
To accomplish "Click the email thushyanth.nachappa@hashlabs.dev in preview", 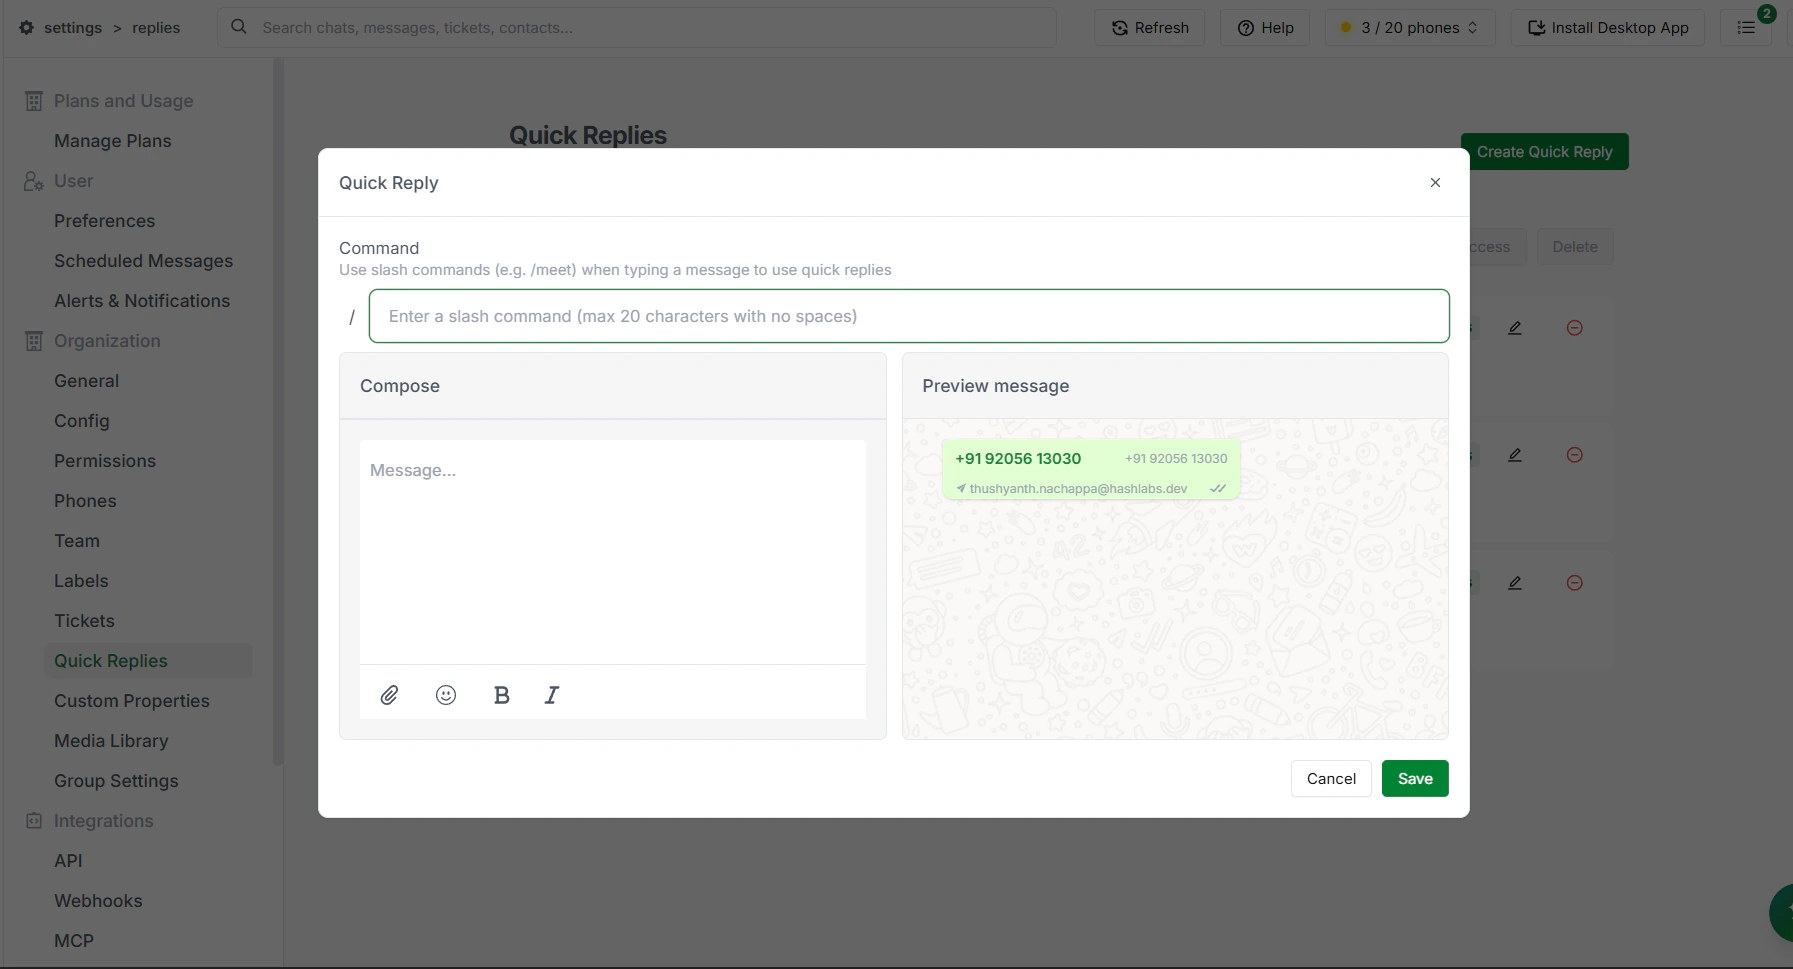I will [x=1078, y=489].
